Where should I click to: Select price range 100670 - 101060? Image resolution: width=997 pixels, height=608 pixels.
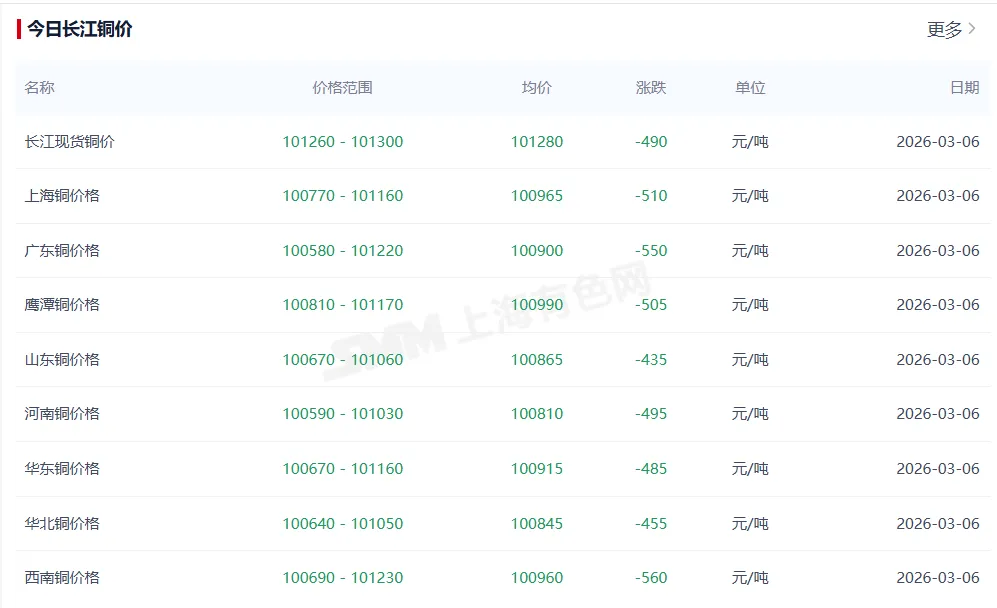[343, 359]
